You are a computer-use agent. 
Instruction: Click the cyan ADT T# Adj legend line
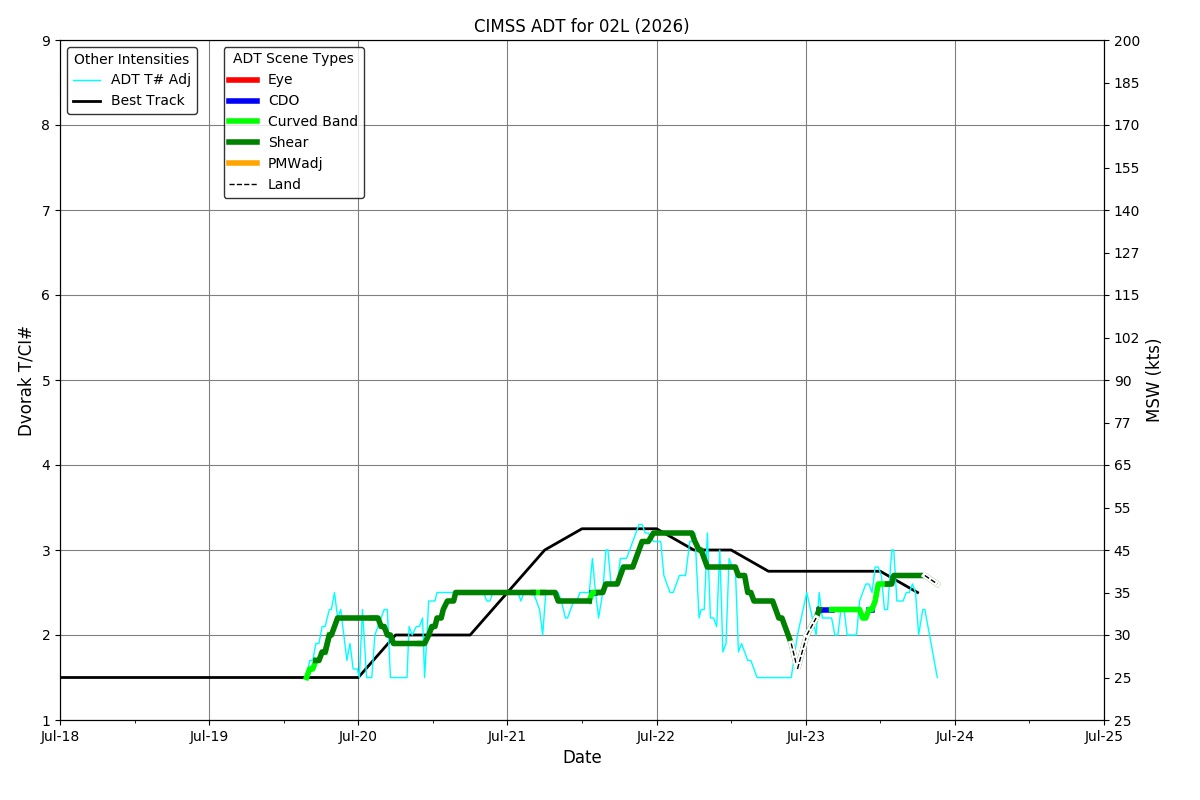click(87, 80)
